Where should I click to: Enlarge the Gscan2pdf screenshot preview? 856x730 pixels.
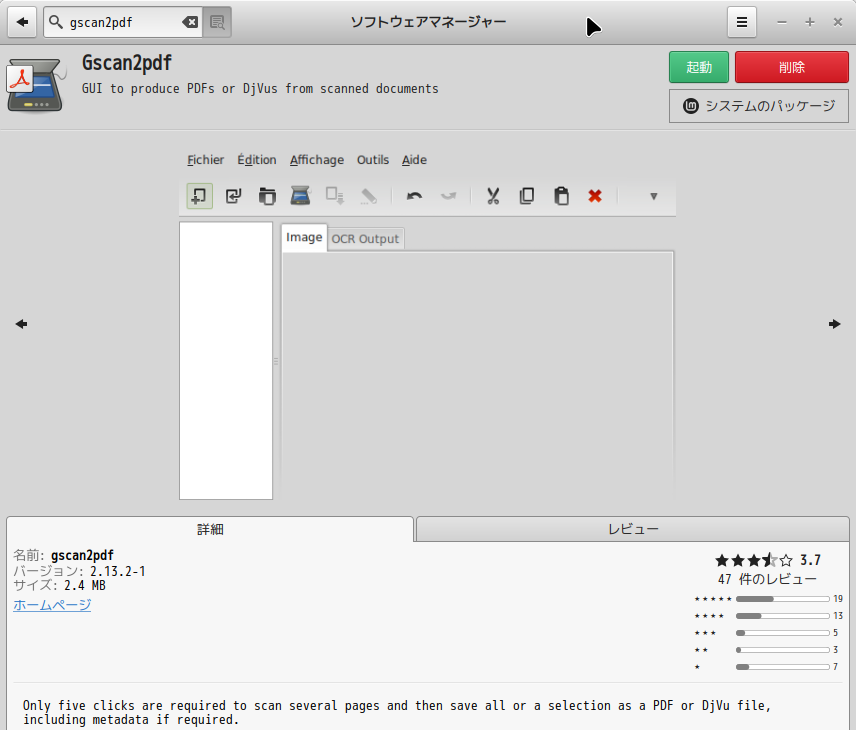tap(427, 324)
